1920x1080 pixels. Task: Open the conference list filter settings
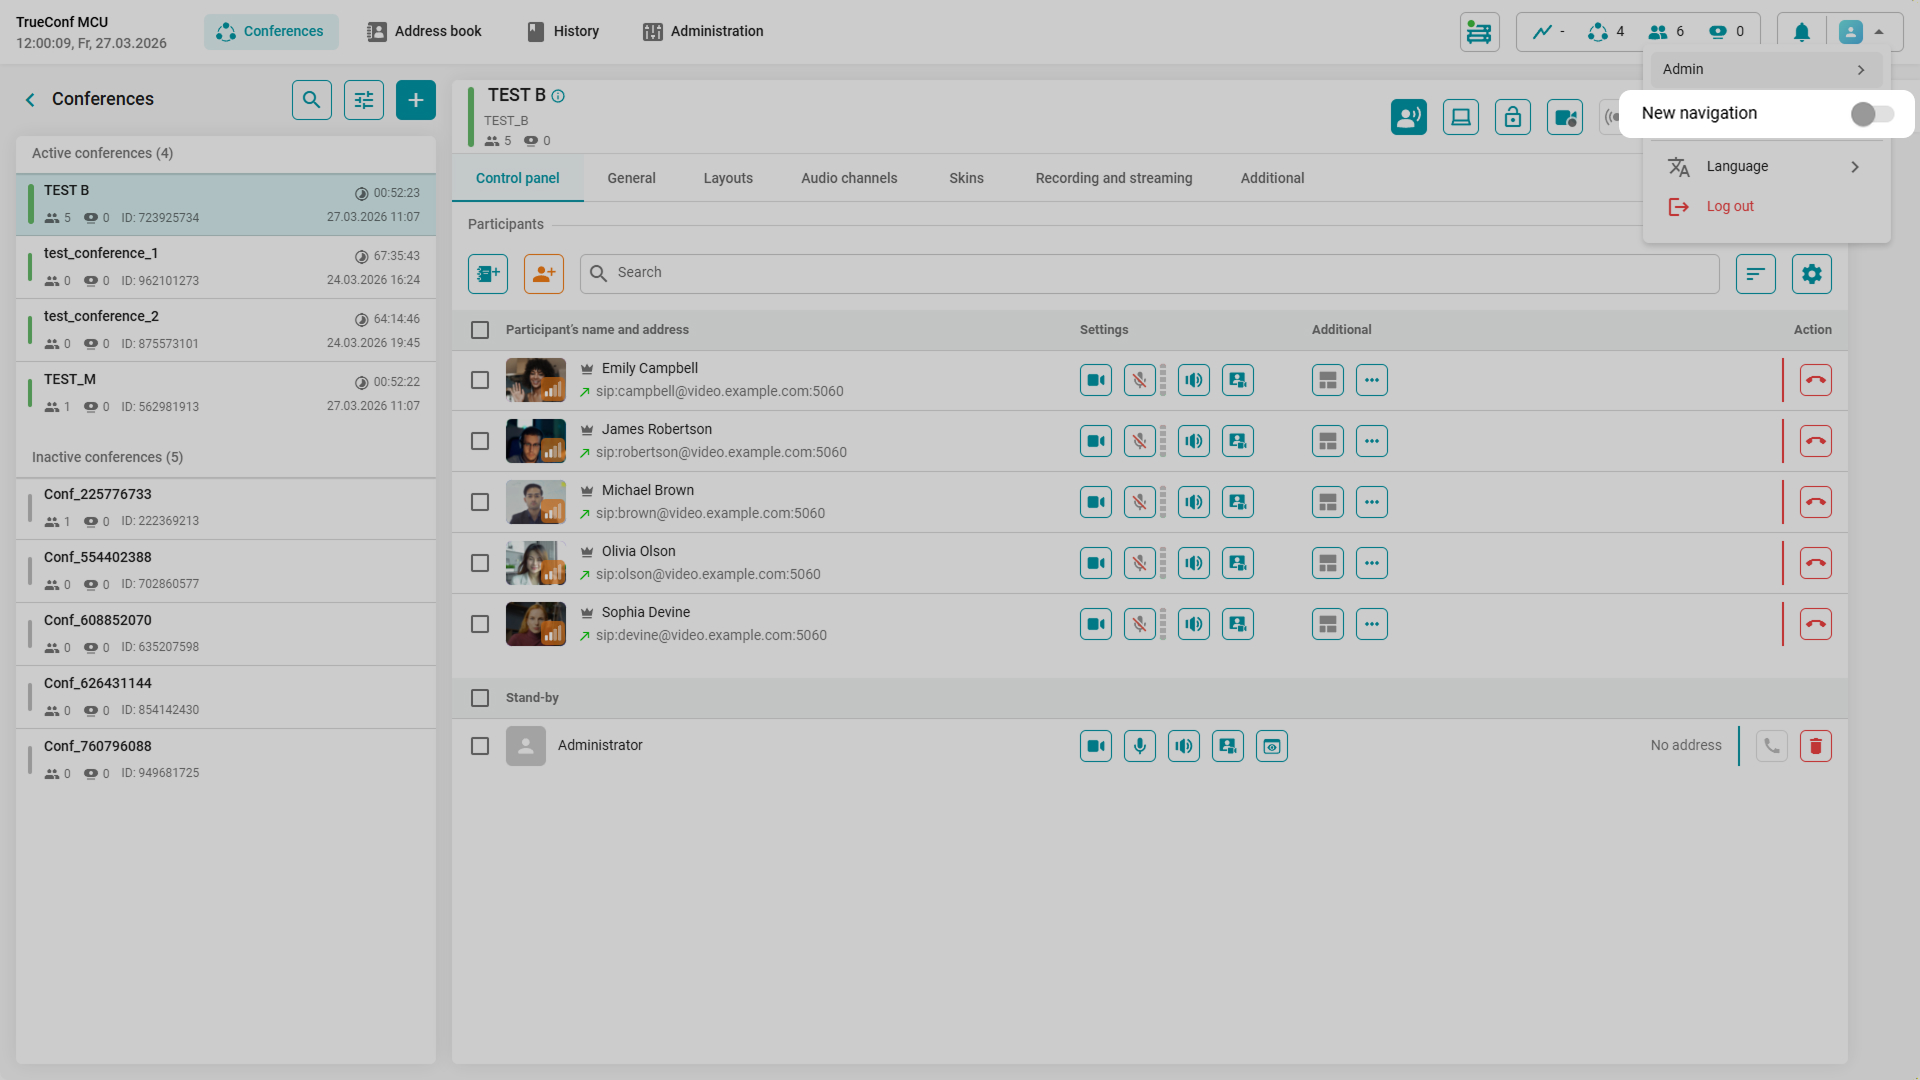[363, 100]
